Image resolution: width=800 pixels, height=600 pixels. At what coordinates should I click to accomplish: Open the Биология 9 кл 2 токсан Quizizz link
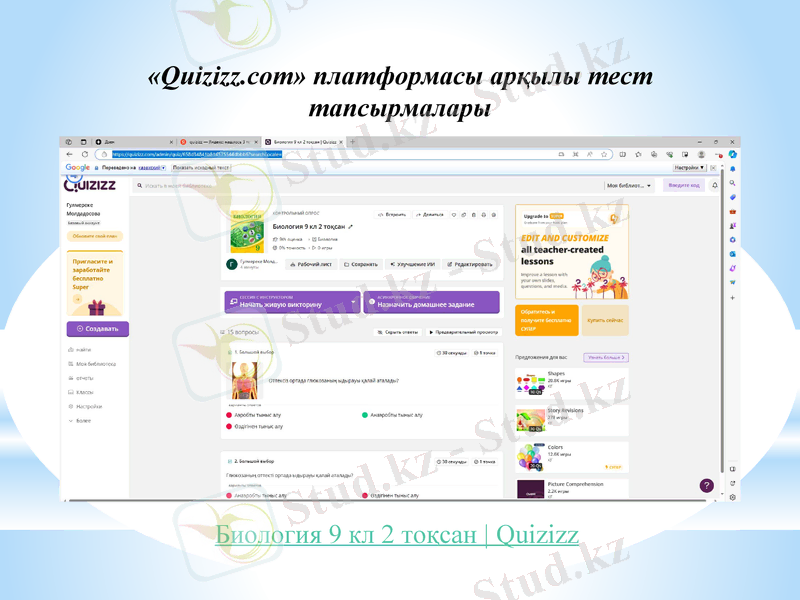[x=400, y=536]
